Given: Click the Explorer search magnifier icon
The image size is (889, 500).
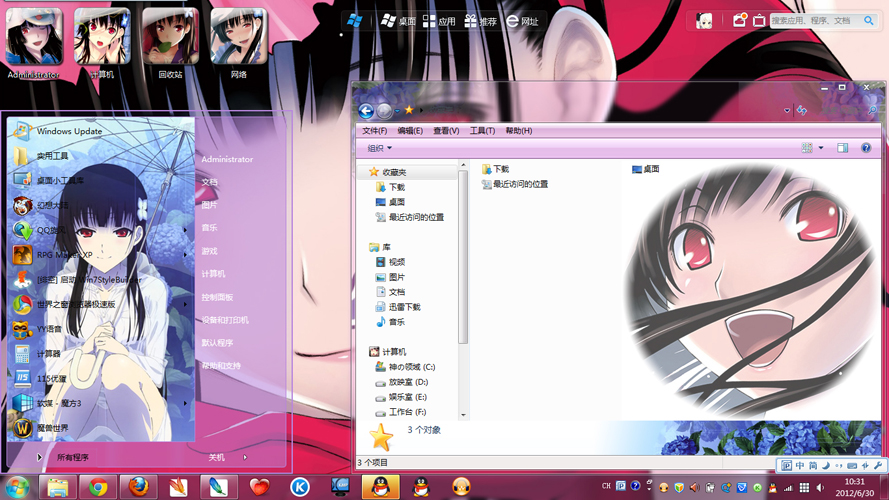Looking at the screenshot, I should click(873, 110).
